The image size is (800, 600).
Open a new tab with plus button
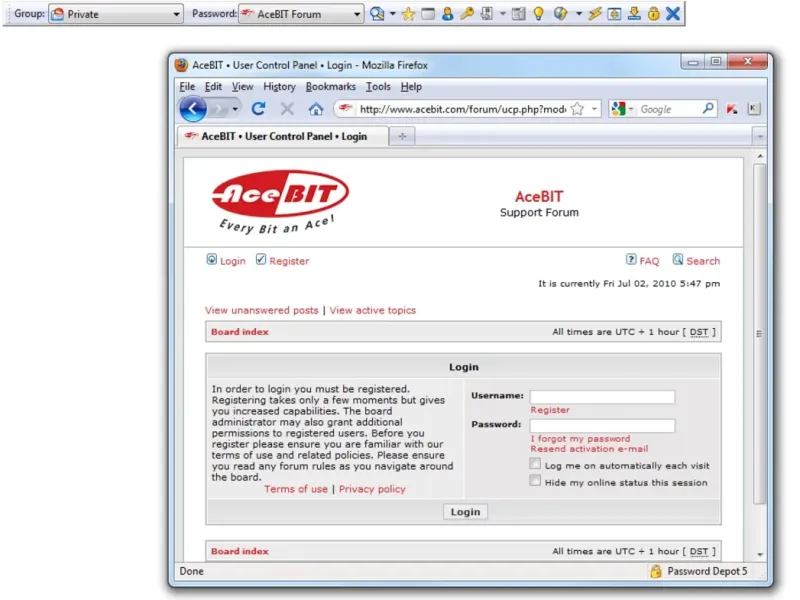[402, 136]
